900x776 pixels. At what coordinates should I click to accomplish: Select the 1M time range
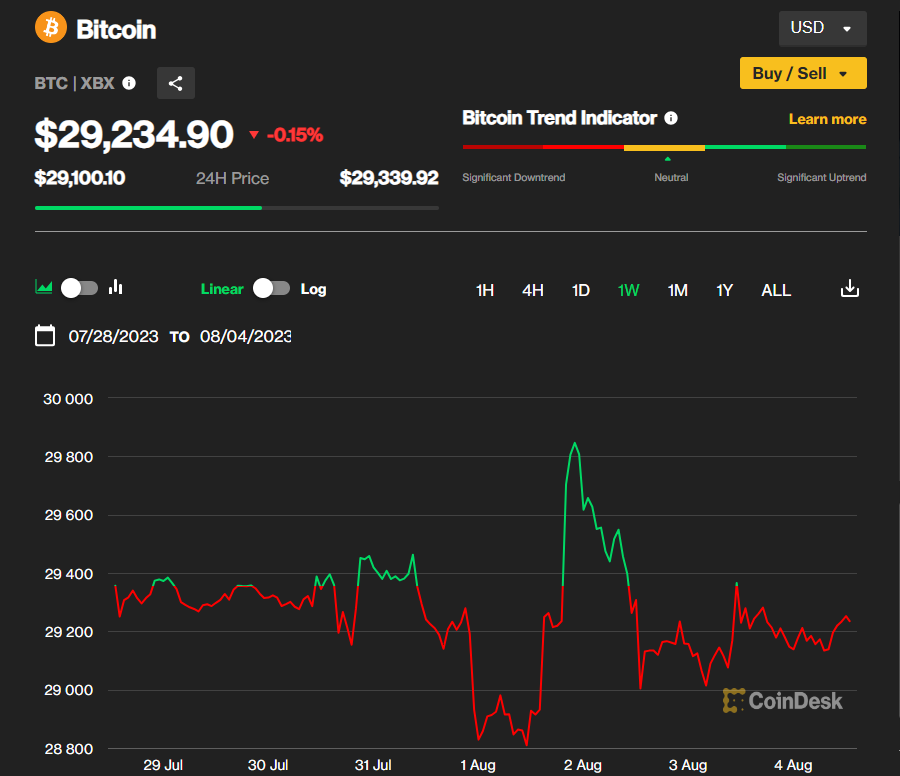pyautogui.click(x=677, y=290)
